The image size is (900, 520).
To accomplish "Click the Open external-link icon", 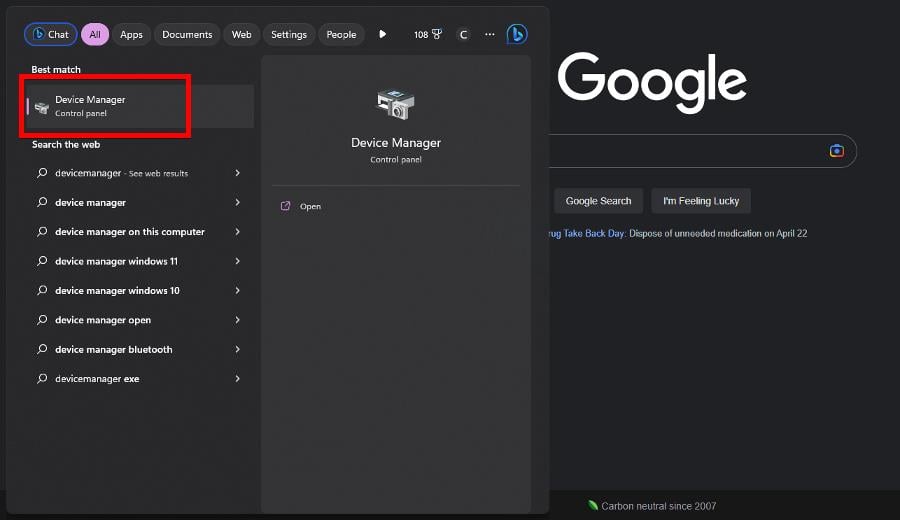I will (285, 206).
